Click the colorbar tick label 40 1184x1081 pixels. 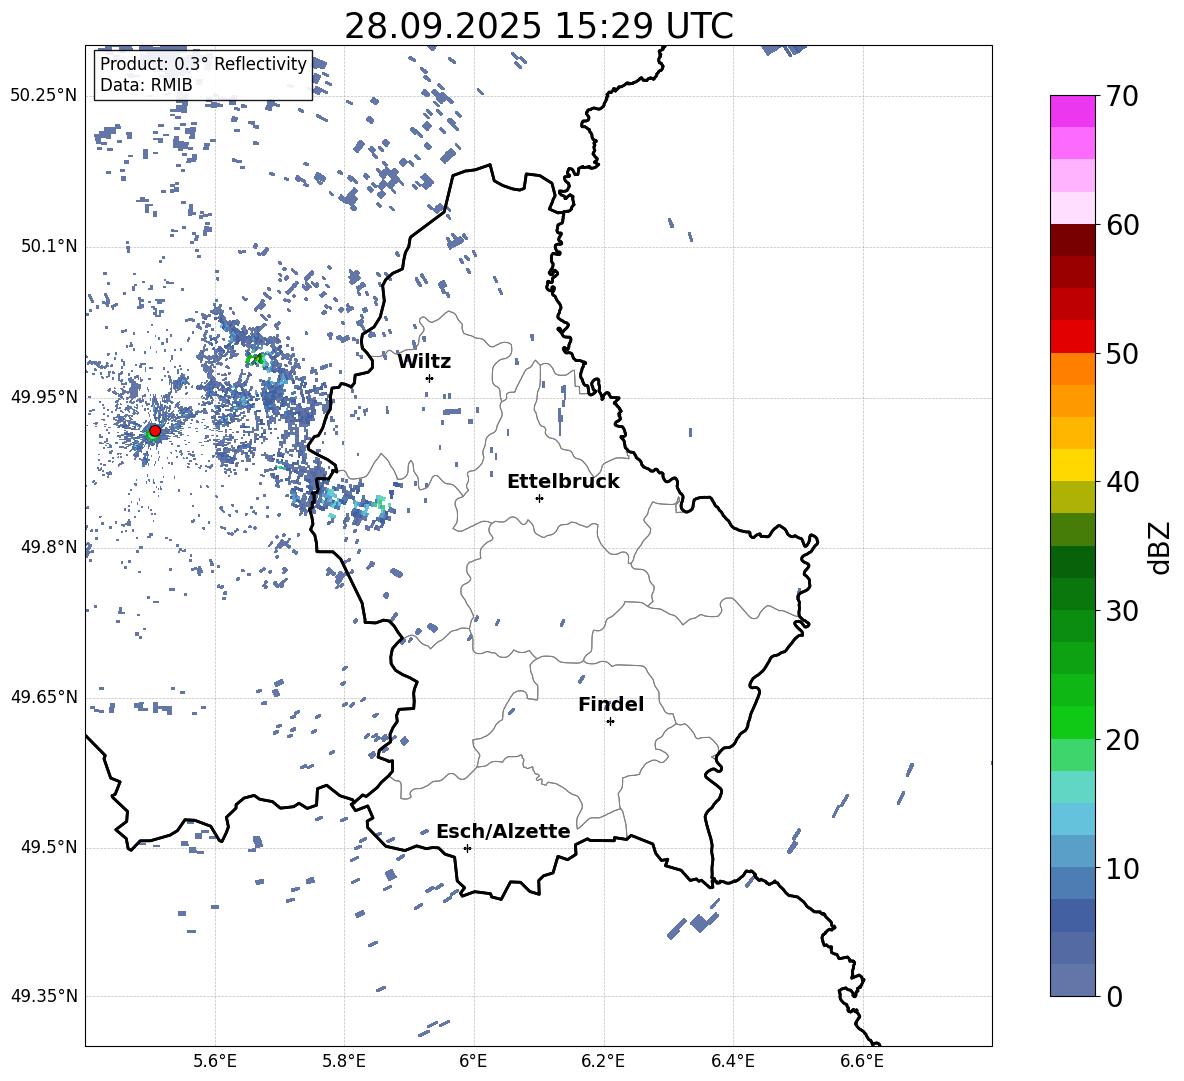1122,482
